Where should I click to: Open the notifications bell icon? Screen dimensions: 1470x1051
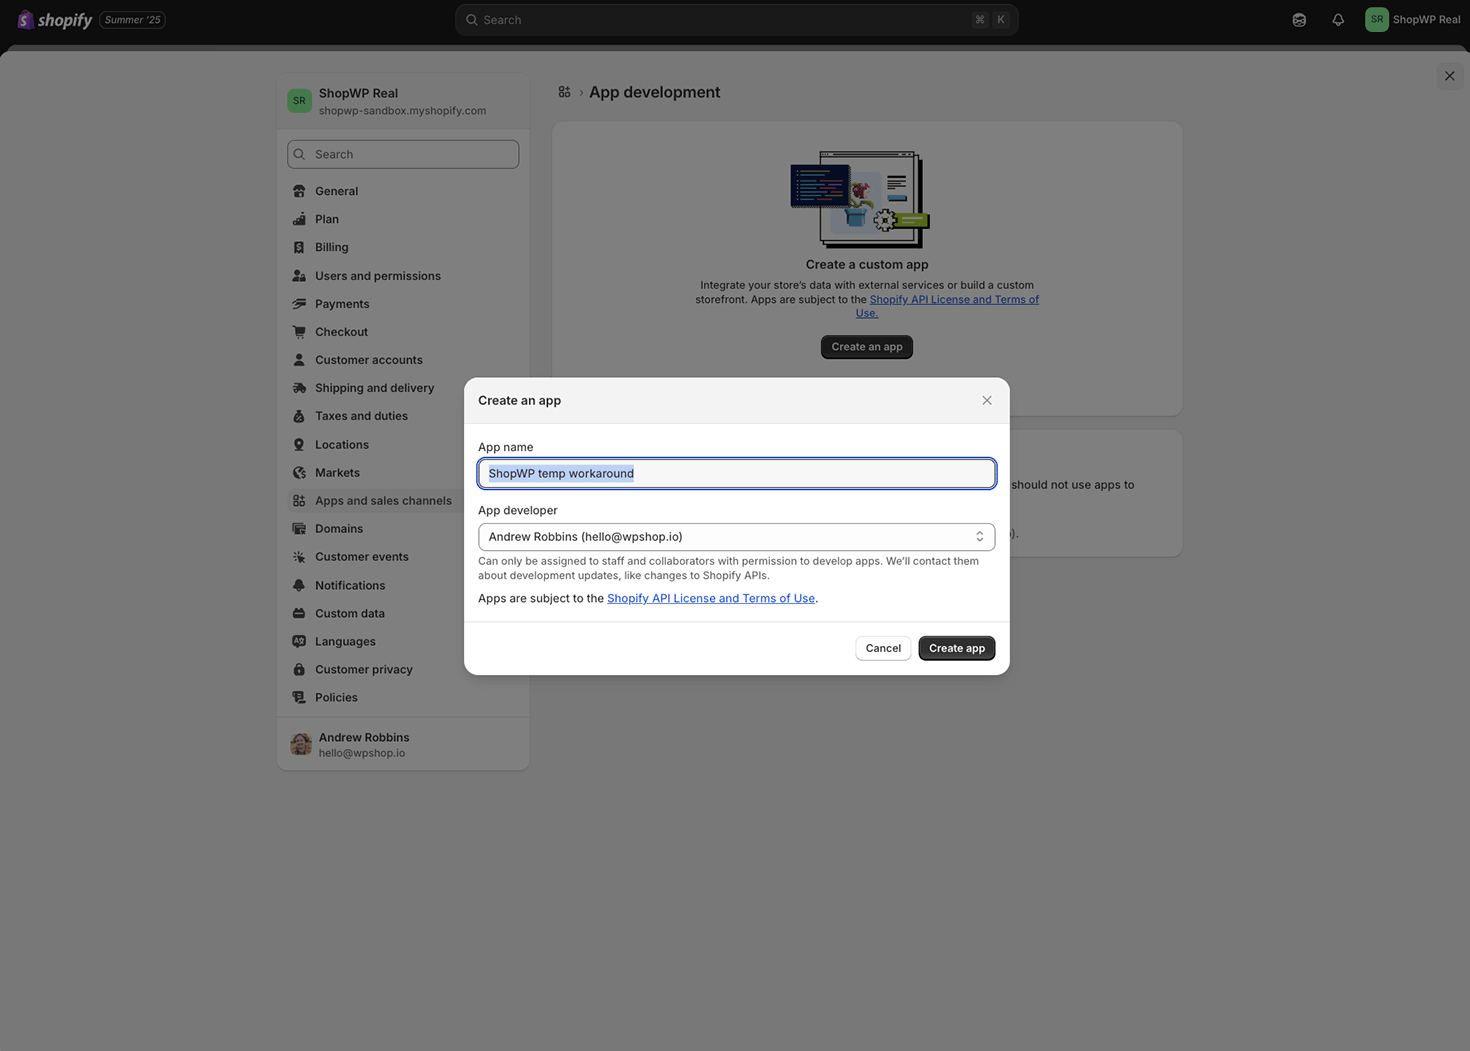click(x=1338, y=20)
